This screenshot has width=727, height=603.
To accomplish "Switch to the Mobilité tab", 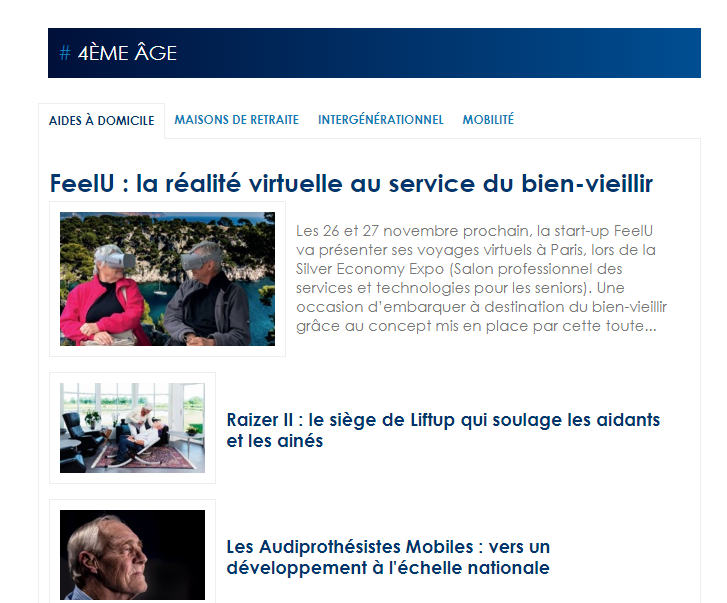I will (x=488, y=120).
